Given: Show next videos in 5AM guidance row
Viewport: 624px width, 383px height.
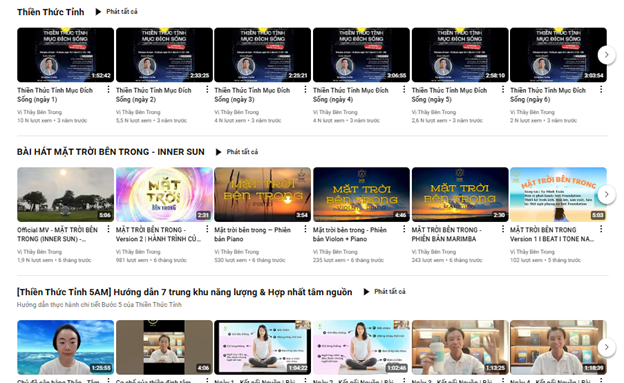Looking at the screenshot, I should (x=606, y=347).
